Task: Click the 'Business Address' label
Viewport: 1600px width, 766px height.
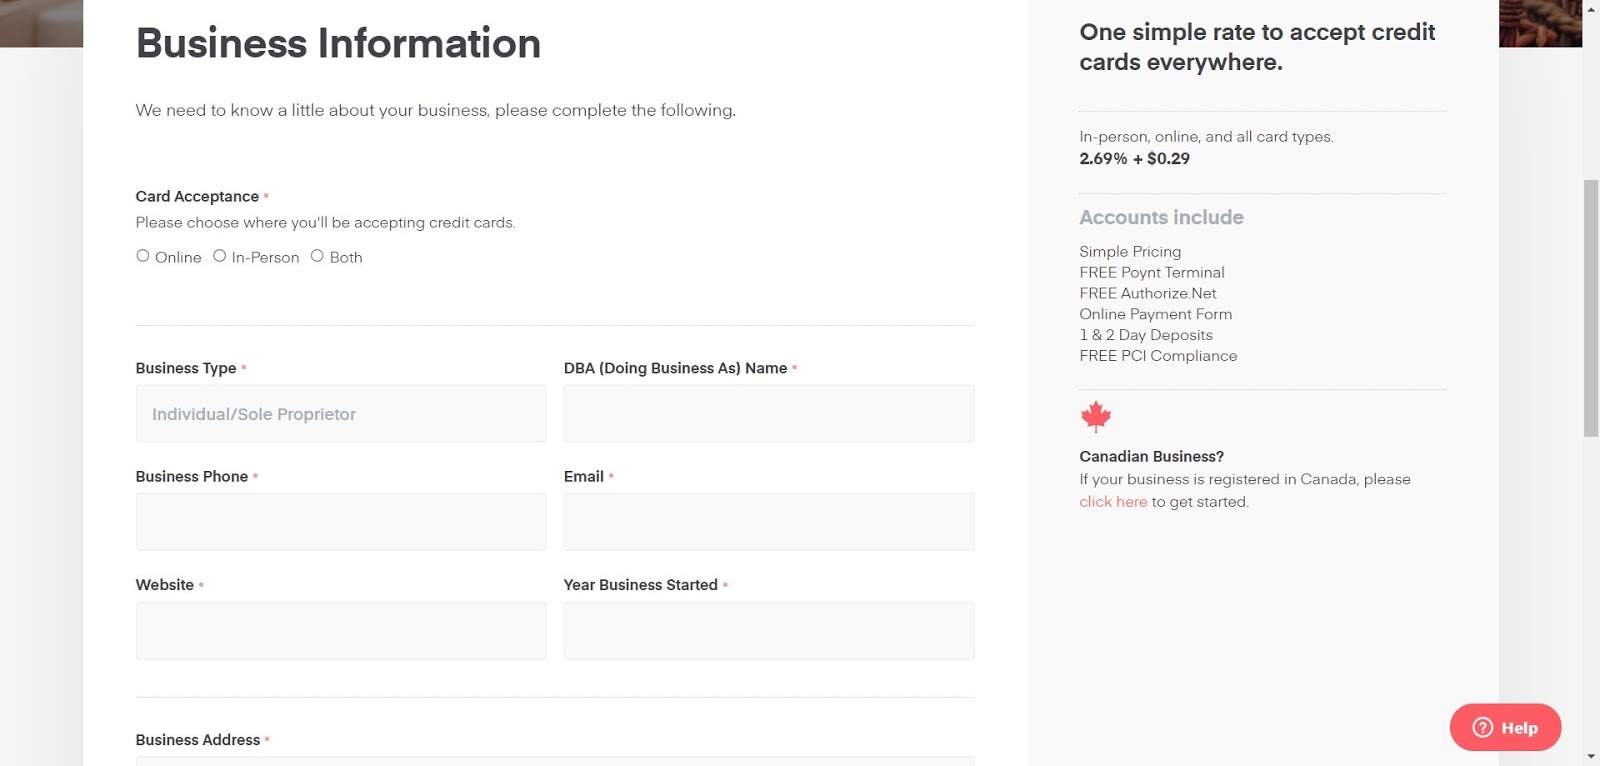Action: tap(198, 740)
